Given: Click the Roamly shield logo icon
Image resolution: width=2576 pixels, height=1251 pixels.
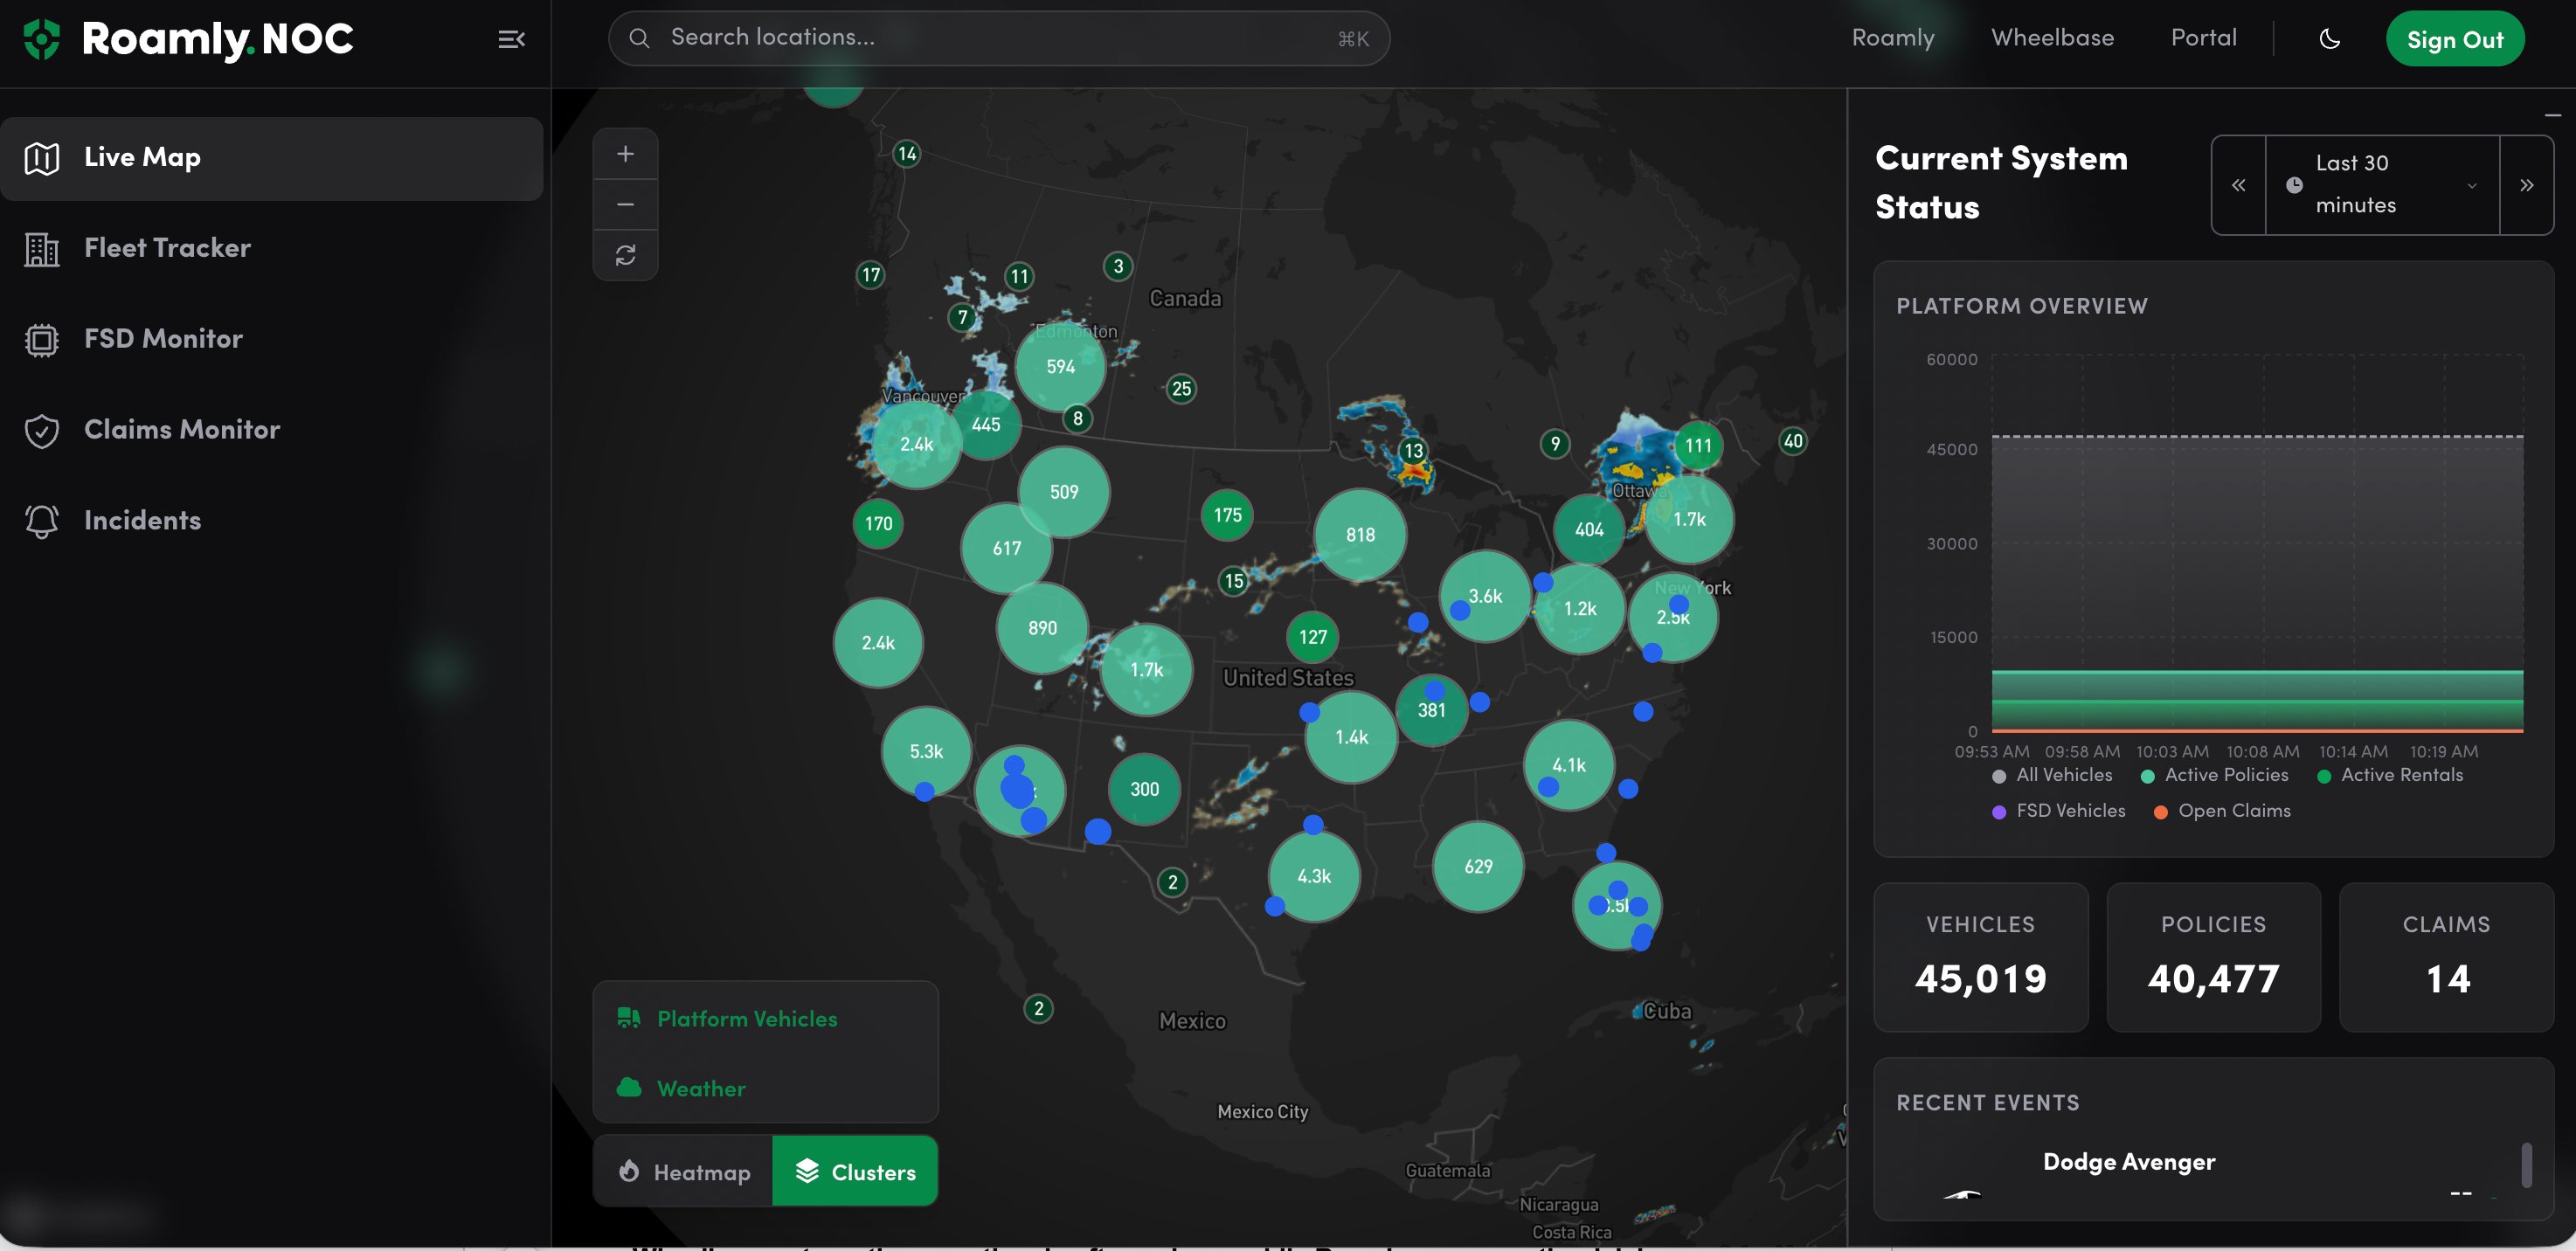Looking at the screenshot, I should pos(41,39).
